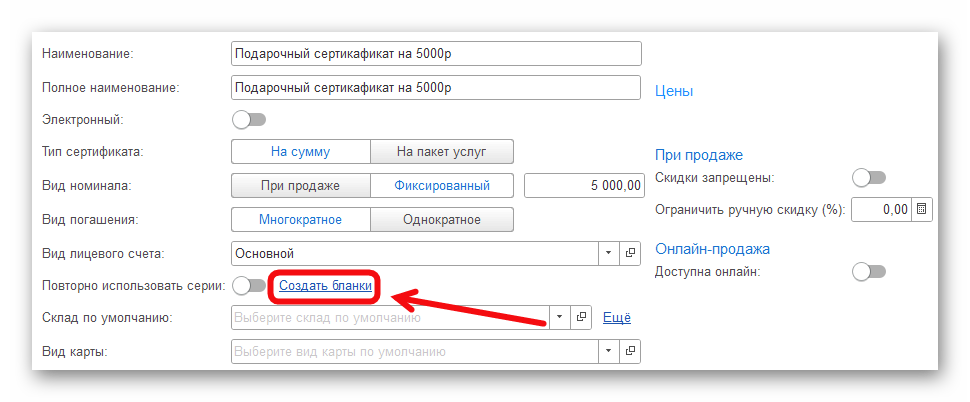Viewport: 970px width, 402px height.
Task: Expand the Вид лицевого счета dropdown arrow
Action: point(608,253)
